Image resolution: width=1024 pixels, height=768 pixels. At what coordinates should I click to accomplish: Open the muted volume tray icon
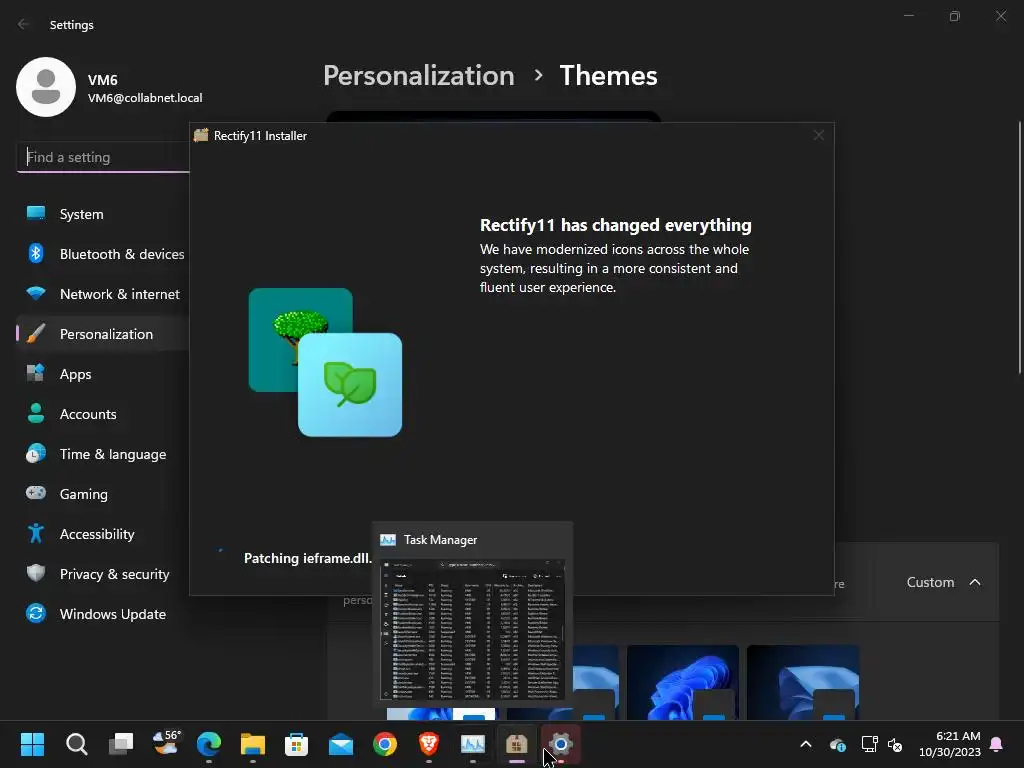(x=895, y=744)
